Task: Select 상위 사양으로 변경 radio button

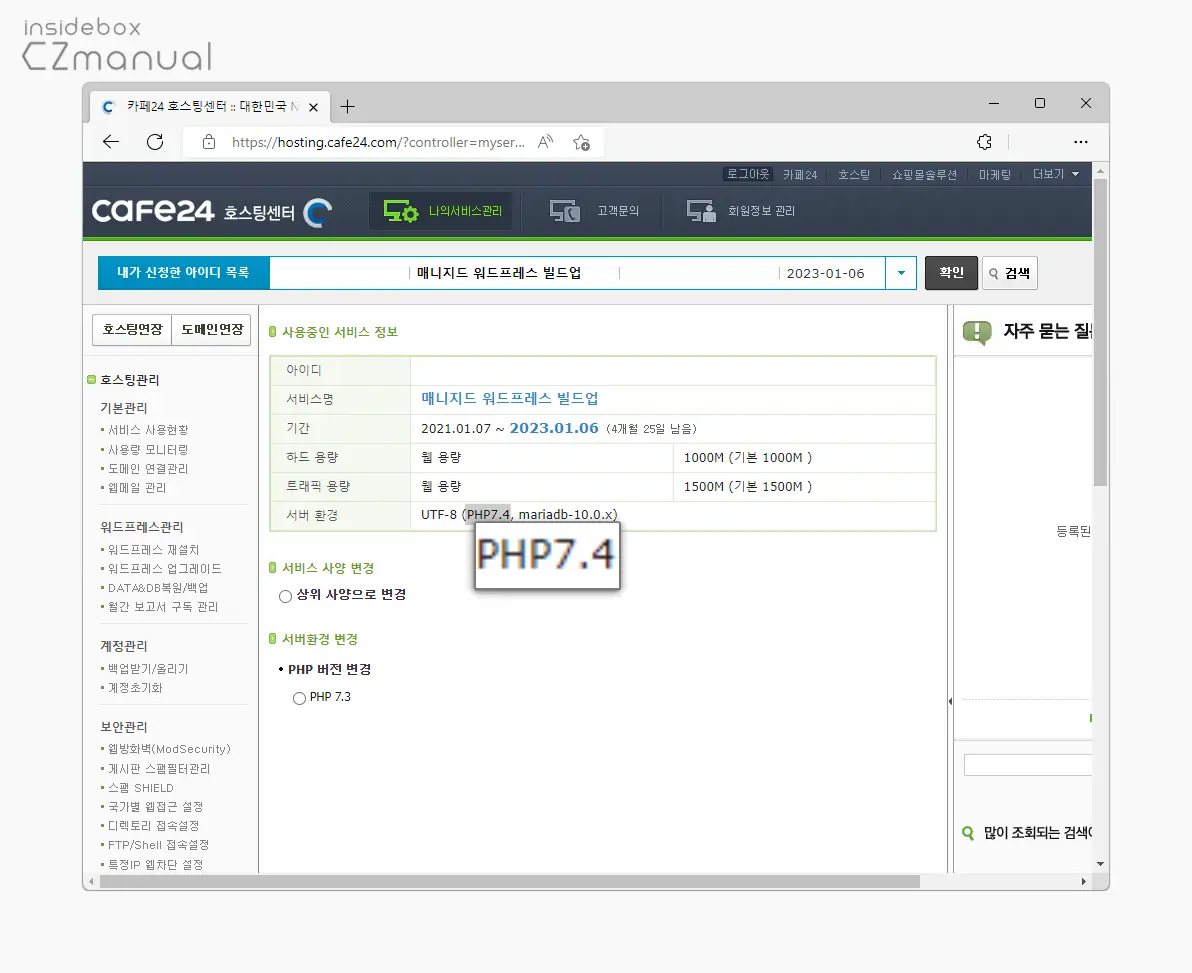Action: [x=285, y=596]
